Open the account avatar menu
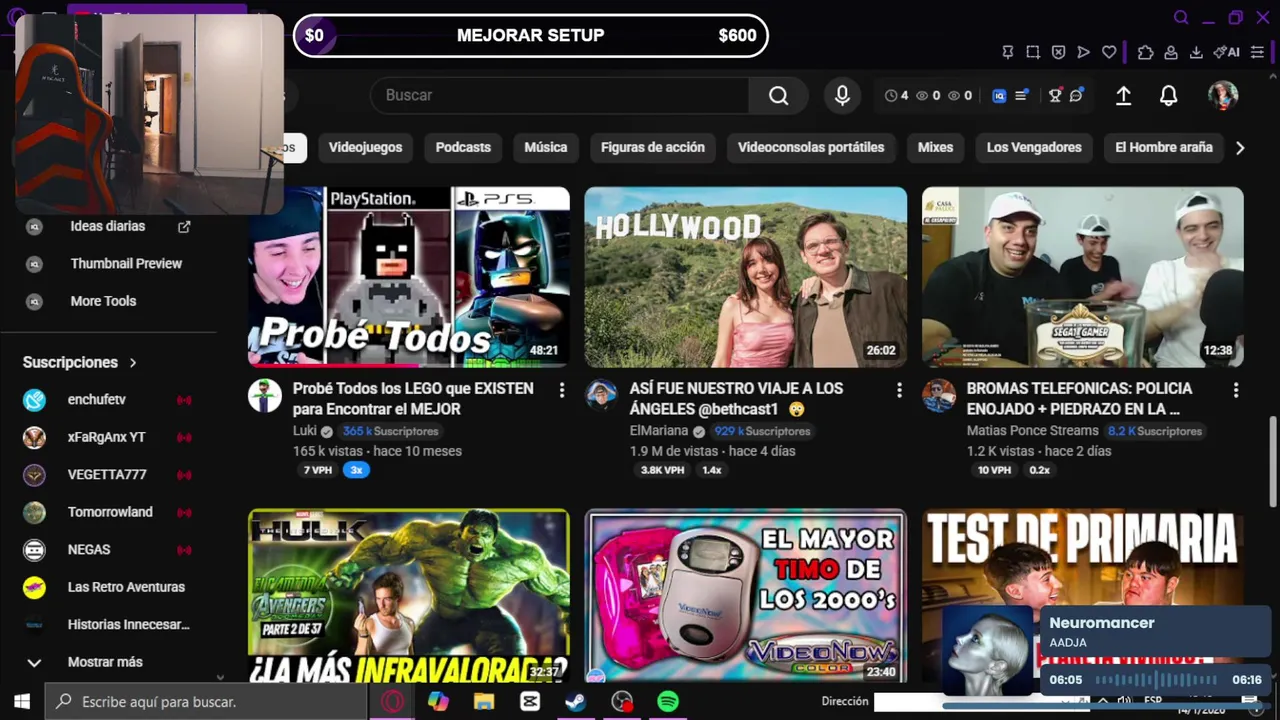Screen dimensions: 1280x720 1223,95
